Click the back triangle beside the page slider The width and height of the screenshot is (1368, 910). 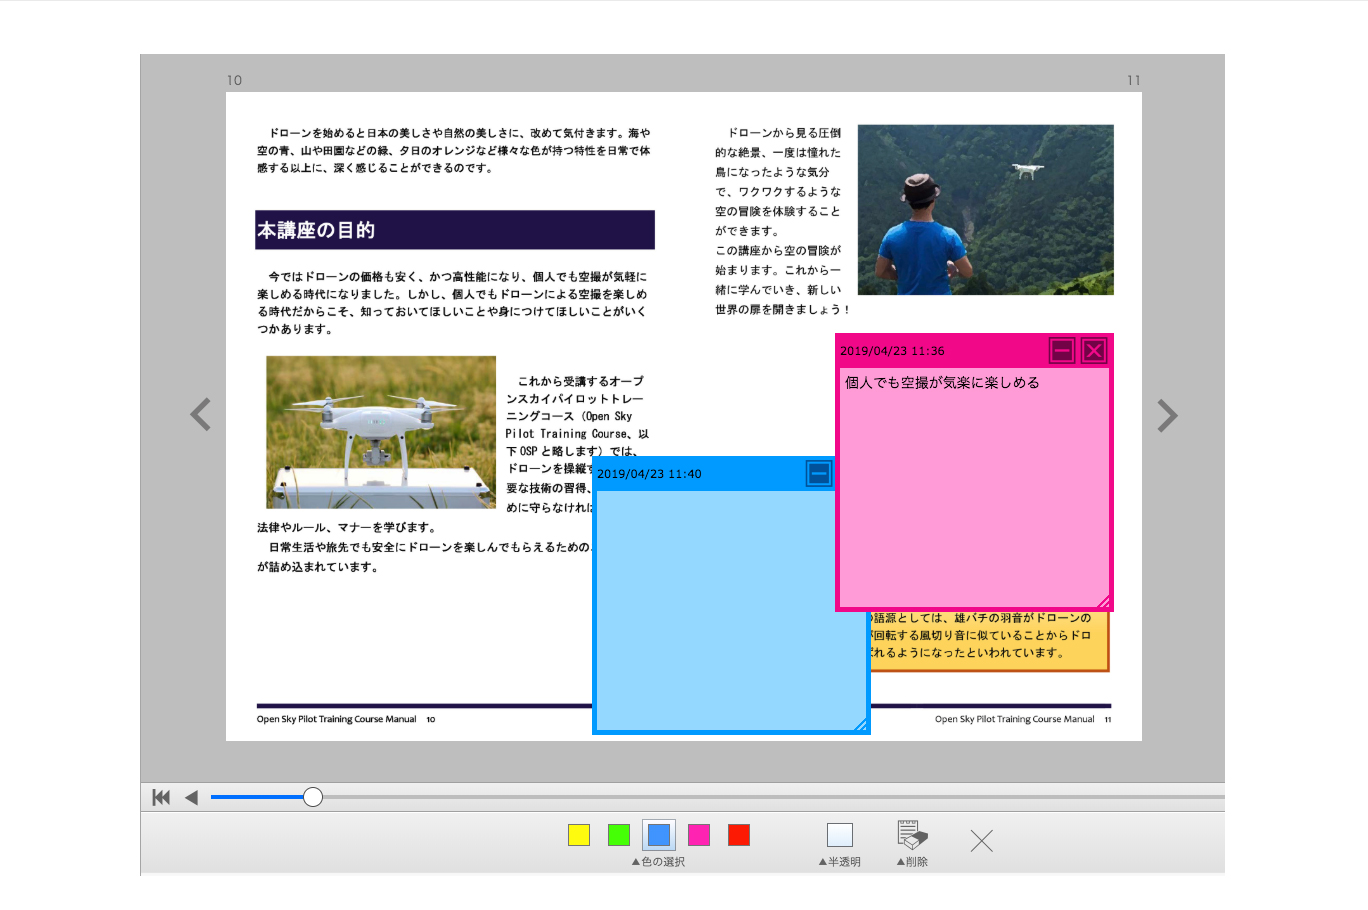coord(191,797)
